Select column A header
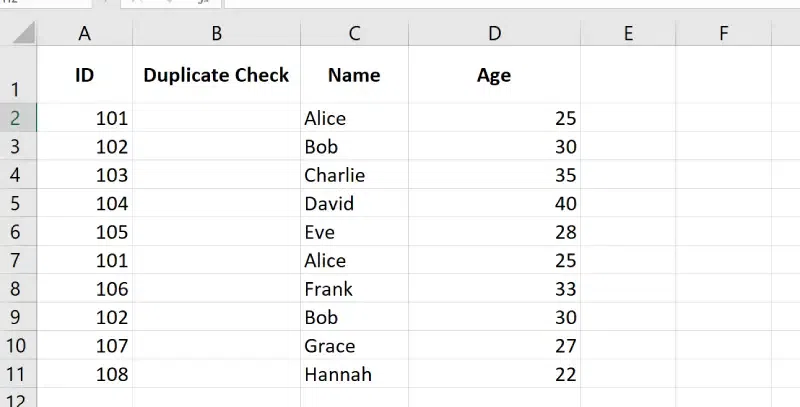This screenshot has height=407, width=800. coord(84,33)
